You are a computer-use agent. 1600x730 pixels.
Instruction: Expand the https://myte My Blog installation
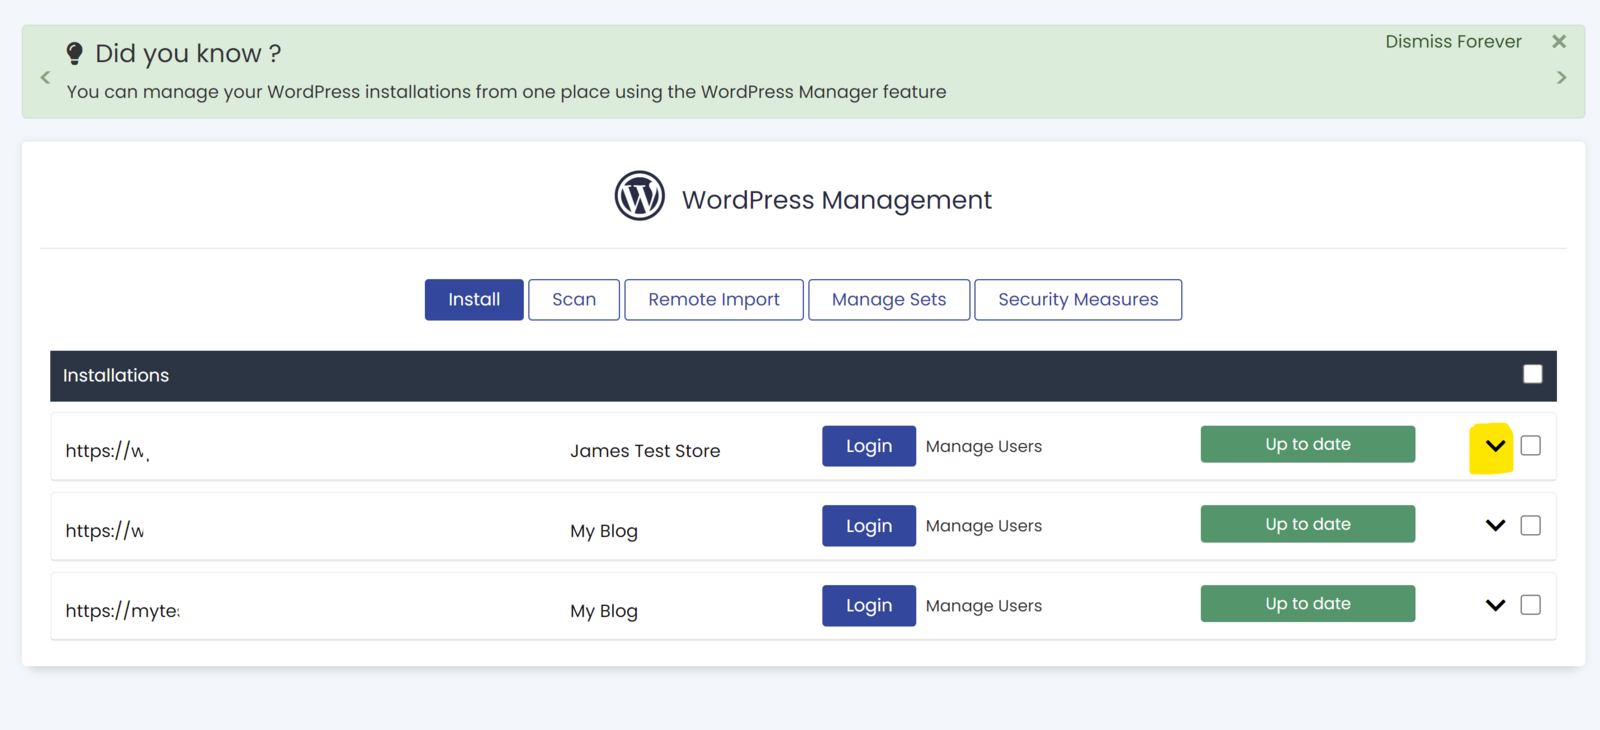(x=1495, y=605)
